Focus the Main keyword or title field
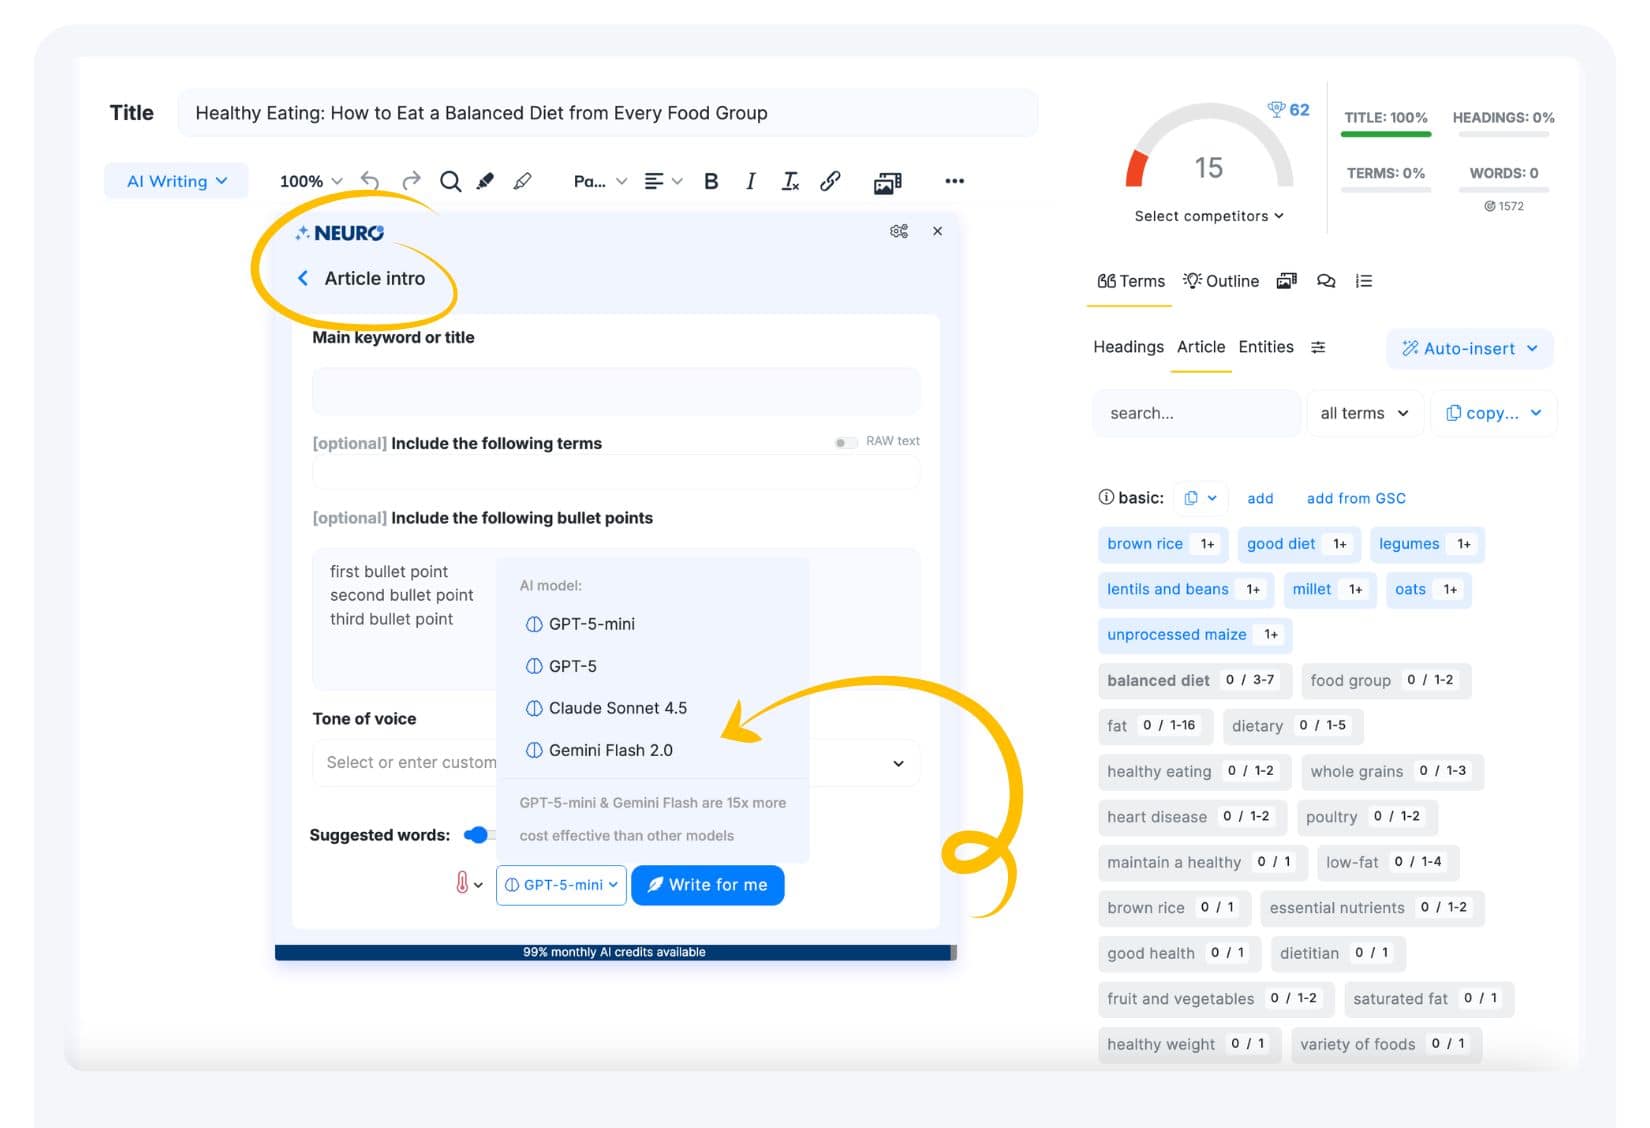 pos(616,391)
